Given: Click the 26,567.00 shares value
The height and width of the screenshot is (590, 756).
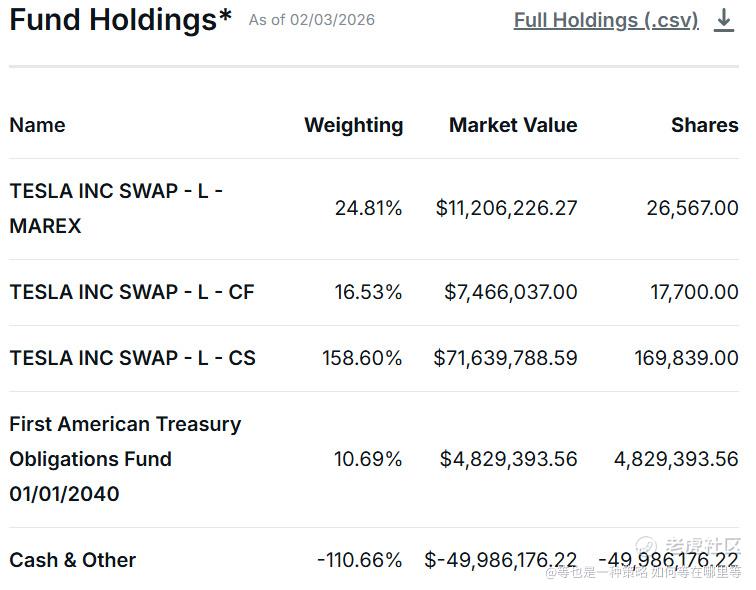Looking at the screenshot, I should tap(692, 208).
